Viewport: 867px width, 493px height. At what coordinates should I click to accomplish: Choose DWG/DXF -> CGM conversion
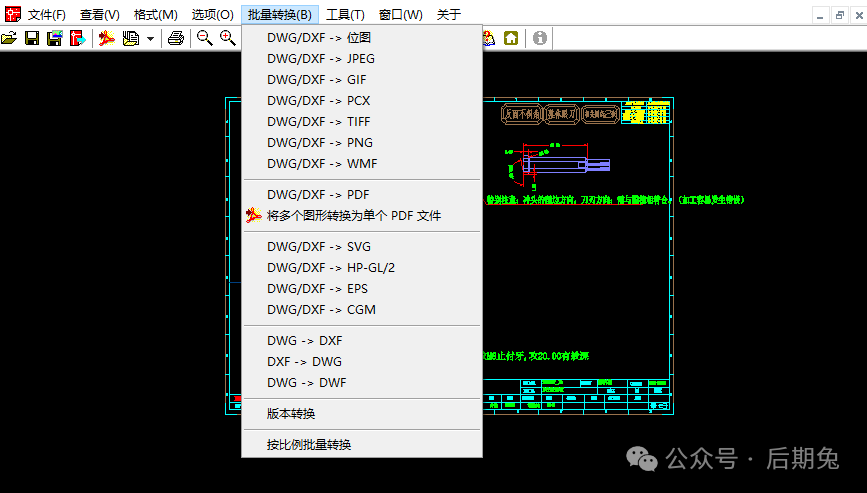(x=362, y=310)
